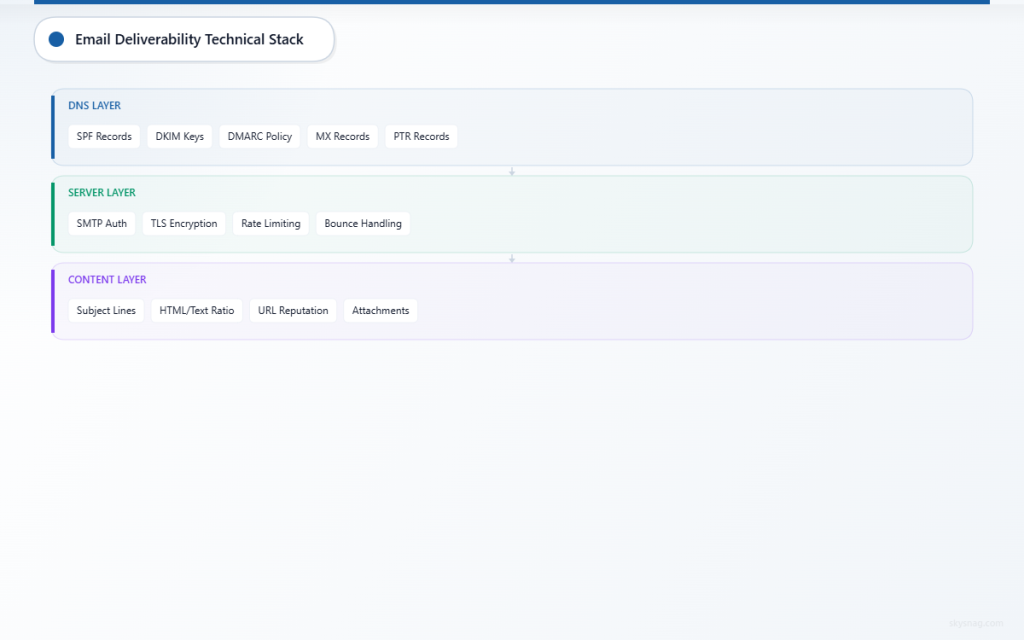Select the SPF Records chip
Image resolution: width=1024 pixels, height=640 pixels.
tap(104, 137)
